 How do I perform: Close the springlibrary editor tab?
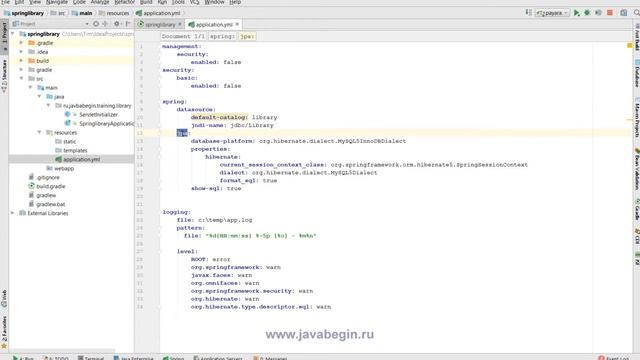(180, 24)
